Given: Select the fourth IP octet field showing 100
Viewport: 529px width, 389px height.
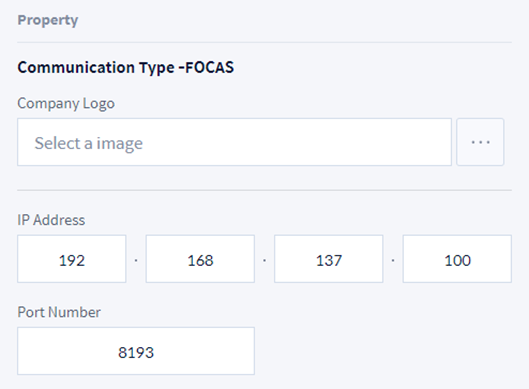Looking at the screenshot, I should pyautogui.click(x=457, y=259).
